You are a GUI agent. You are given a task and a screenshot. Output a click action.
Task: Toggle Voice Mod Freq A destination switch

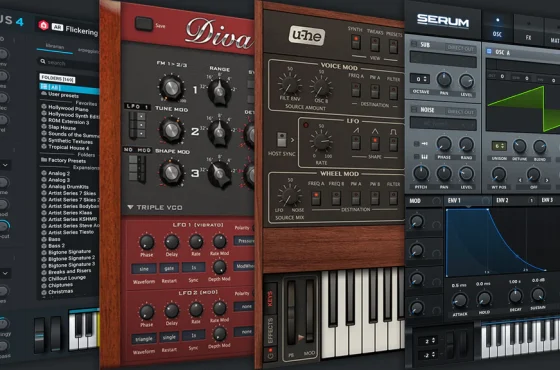[x=356, y=90]
